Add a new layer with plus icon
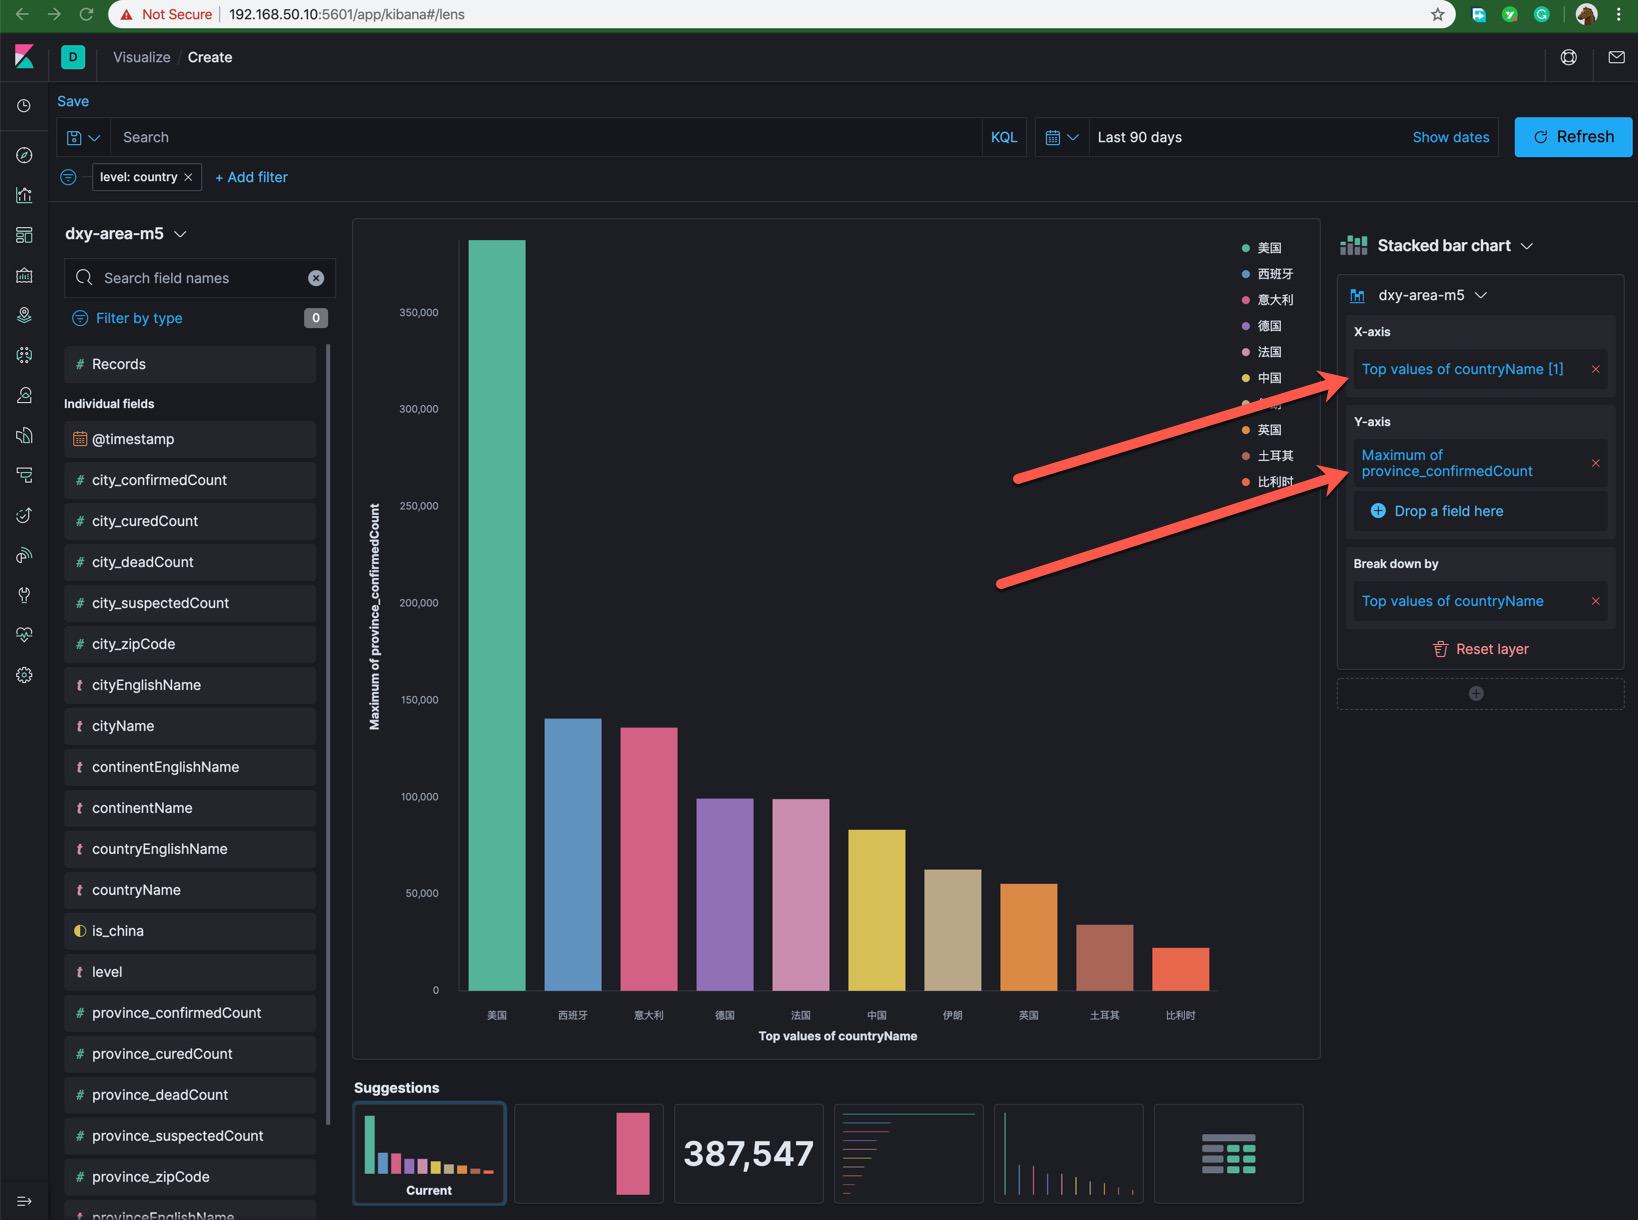The height and width of the screenshot is (1220, 1638). pos(1476,694)
